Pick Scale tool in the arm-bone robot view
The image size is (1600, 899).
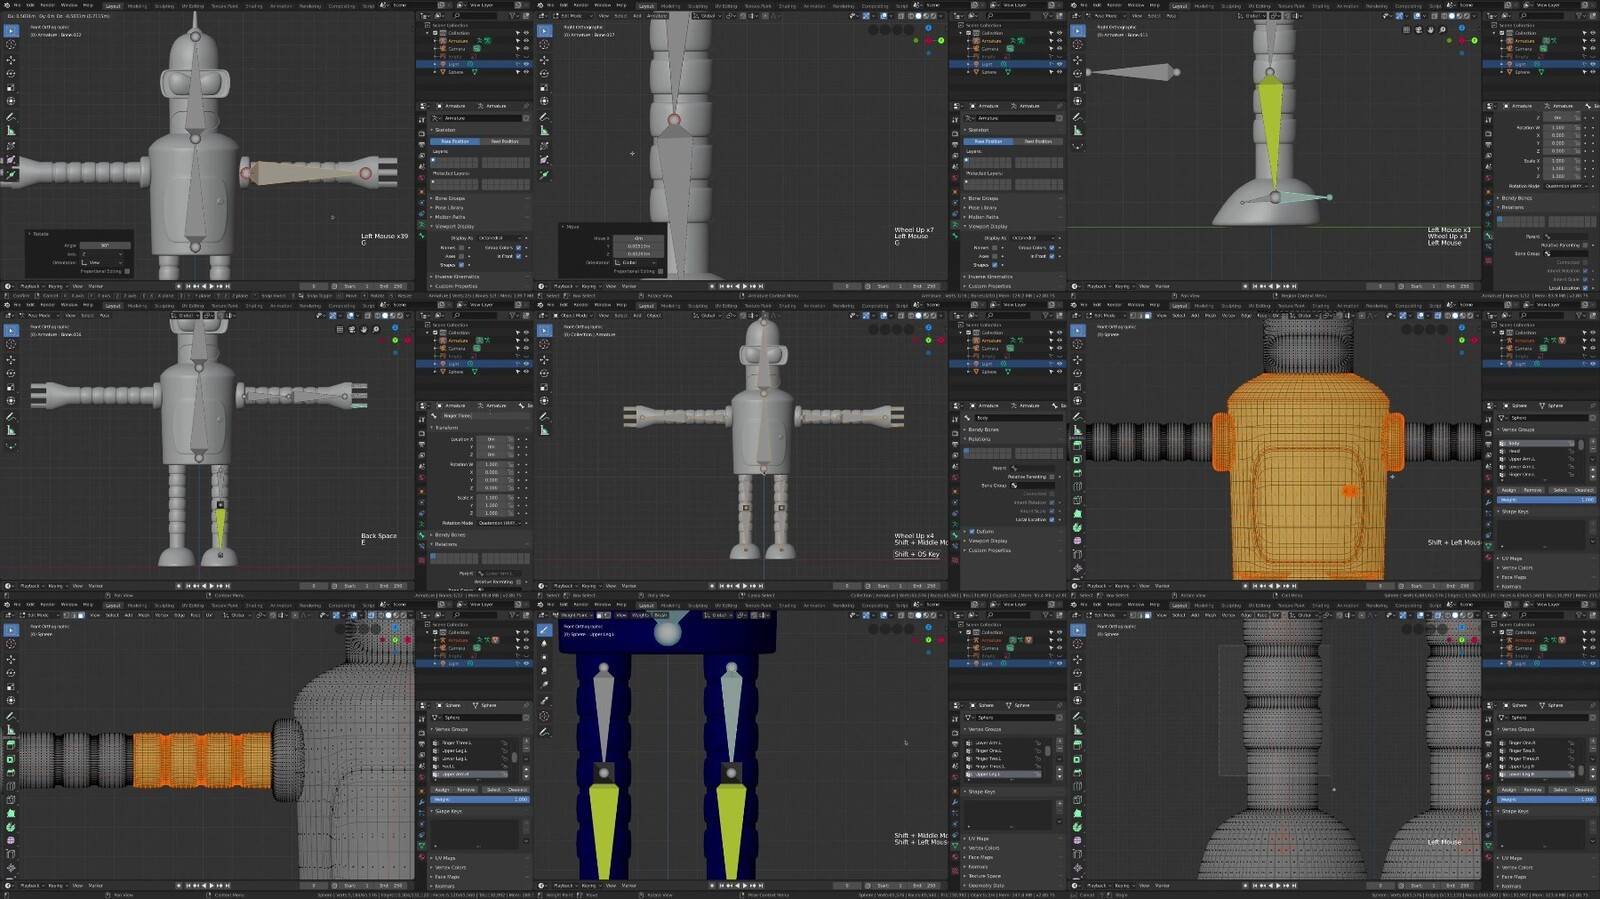coord(11,87)
